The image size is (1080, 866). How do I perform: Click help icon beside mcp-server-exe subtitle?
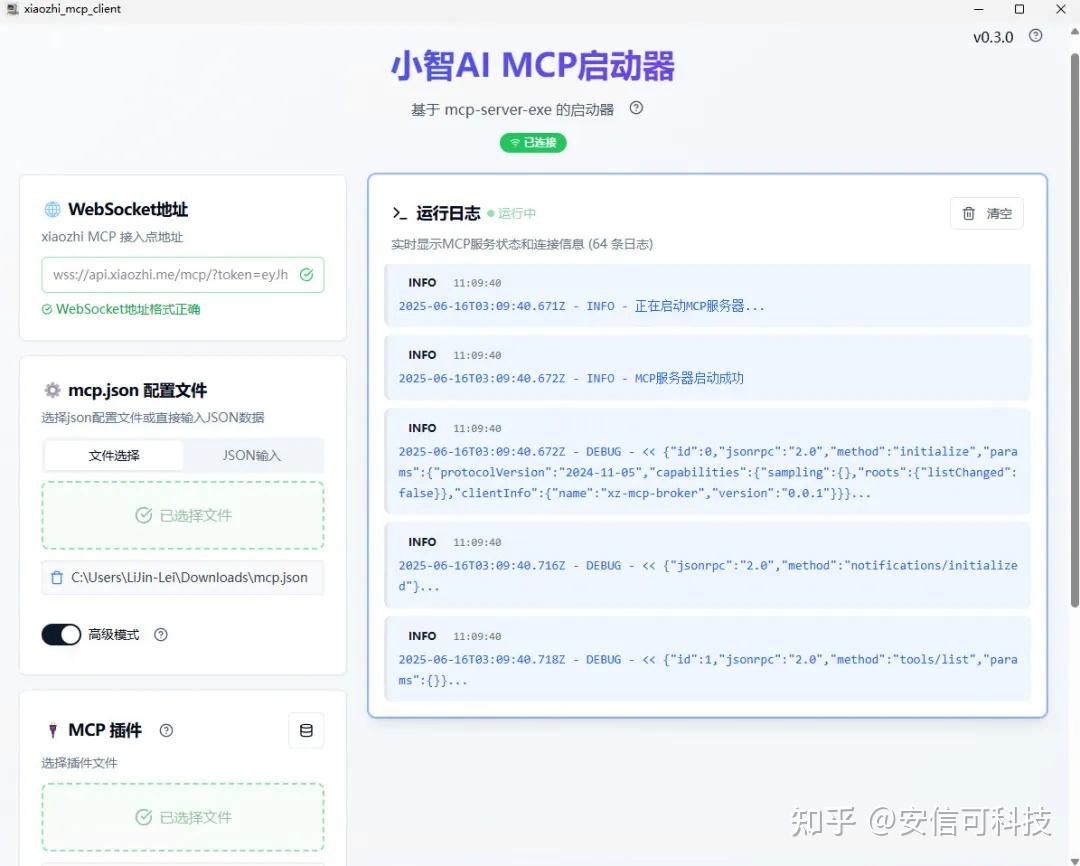(x=636, y=108)
